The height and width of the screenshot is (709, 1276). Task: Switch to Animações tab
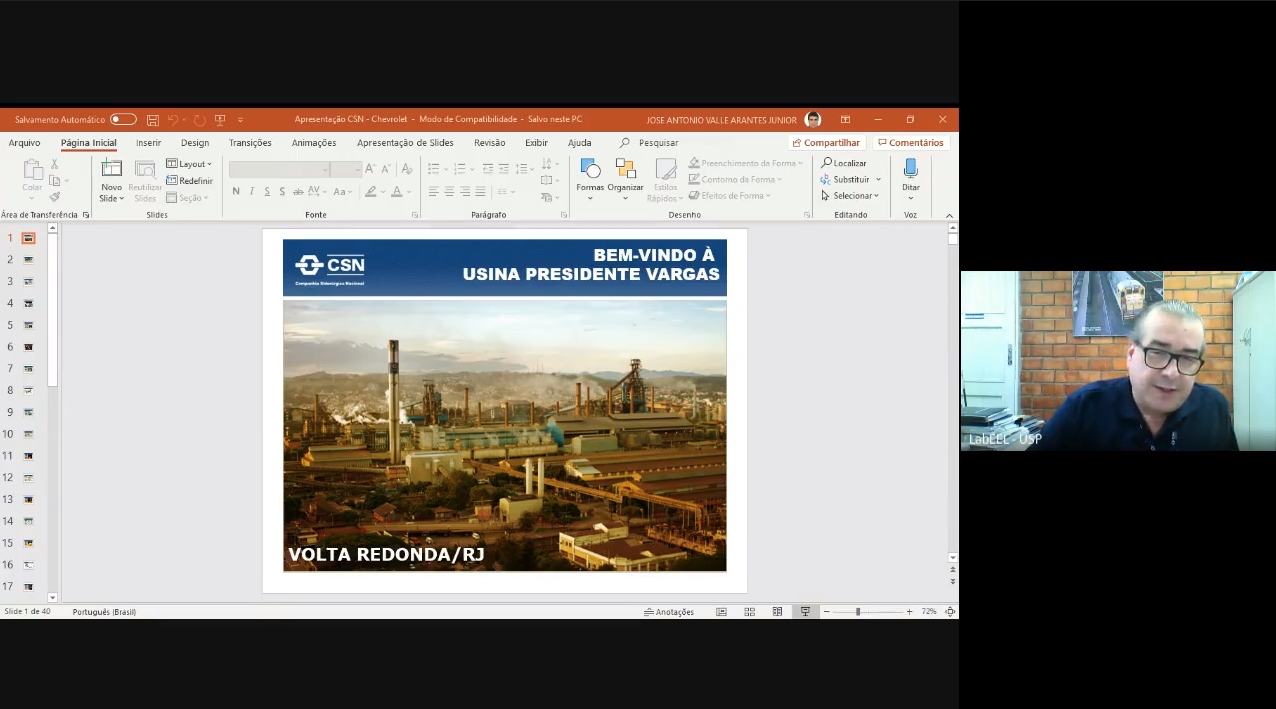click(314, 143)
